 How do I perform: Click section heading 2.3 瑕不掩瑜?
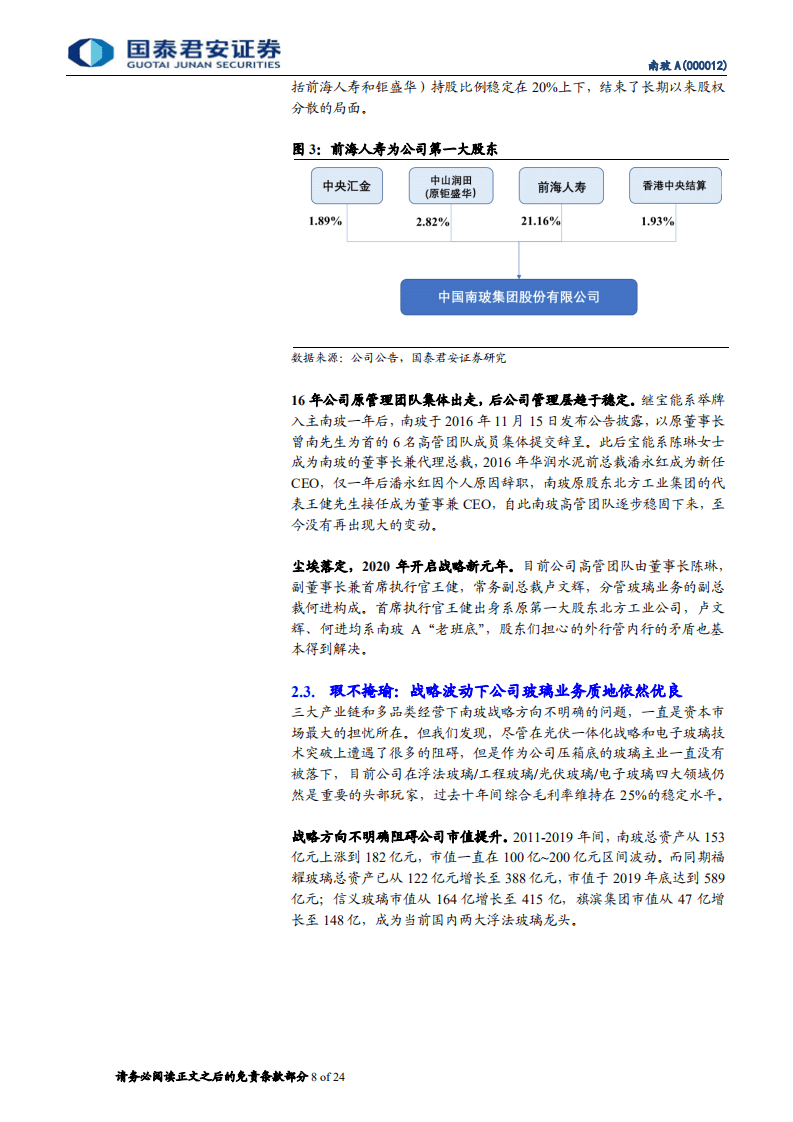tap(487, 691)
